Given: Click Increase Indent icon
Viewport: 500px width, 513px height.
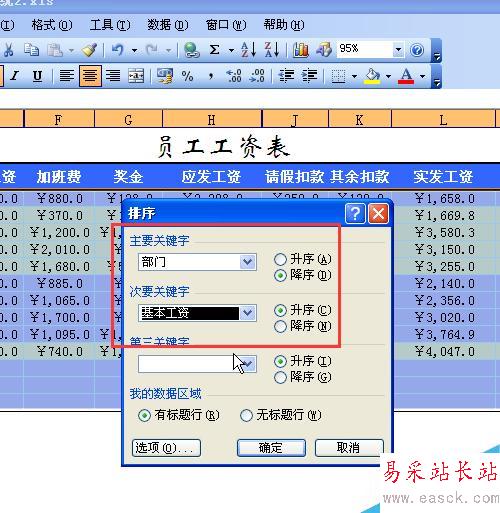Looking at the screenshot, I should click(x=309, y=76).
